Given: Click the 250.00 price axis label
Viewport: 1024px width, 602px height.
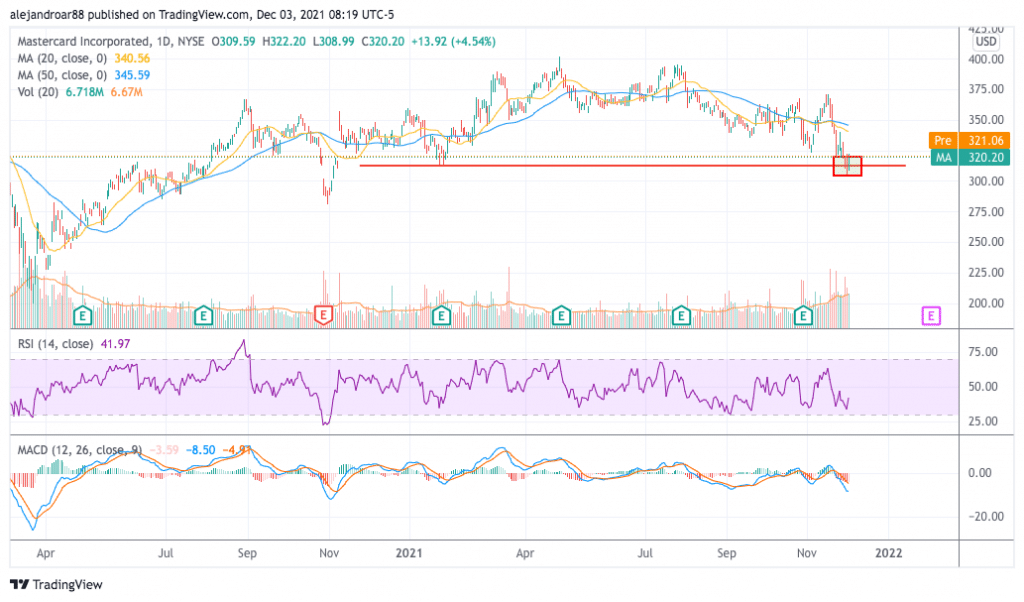Looking at the screenshot, I should 985,242.
